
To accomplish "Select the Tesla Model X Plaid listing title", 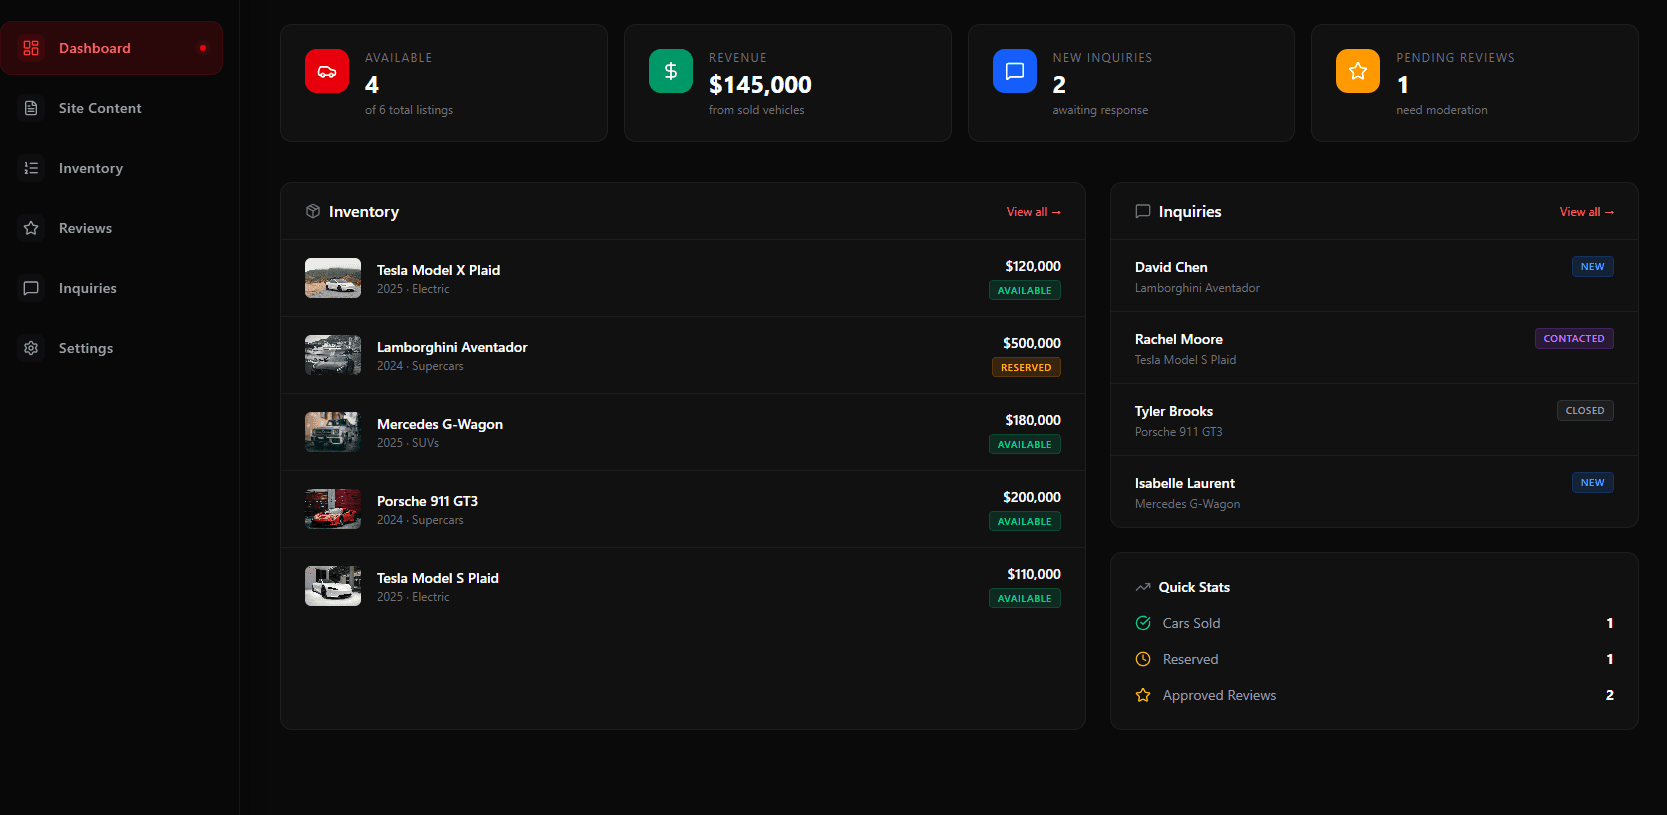I will [x=438, y=270].
